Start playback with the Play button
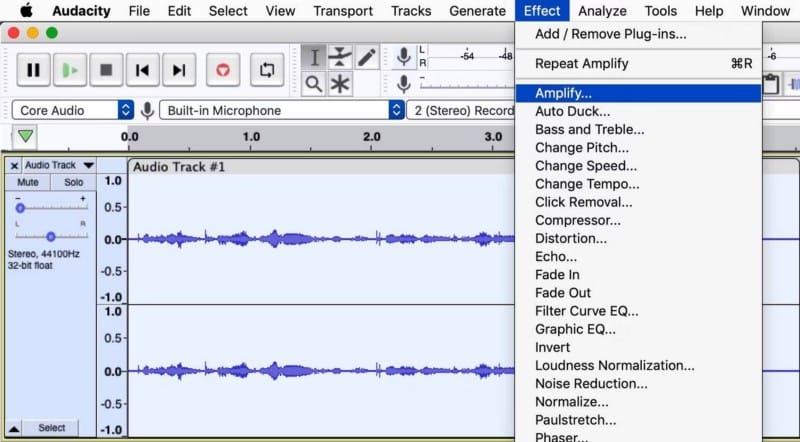The height and width of the screenshot is (442, 800). [70, 69]
